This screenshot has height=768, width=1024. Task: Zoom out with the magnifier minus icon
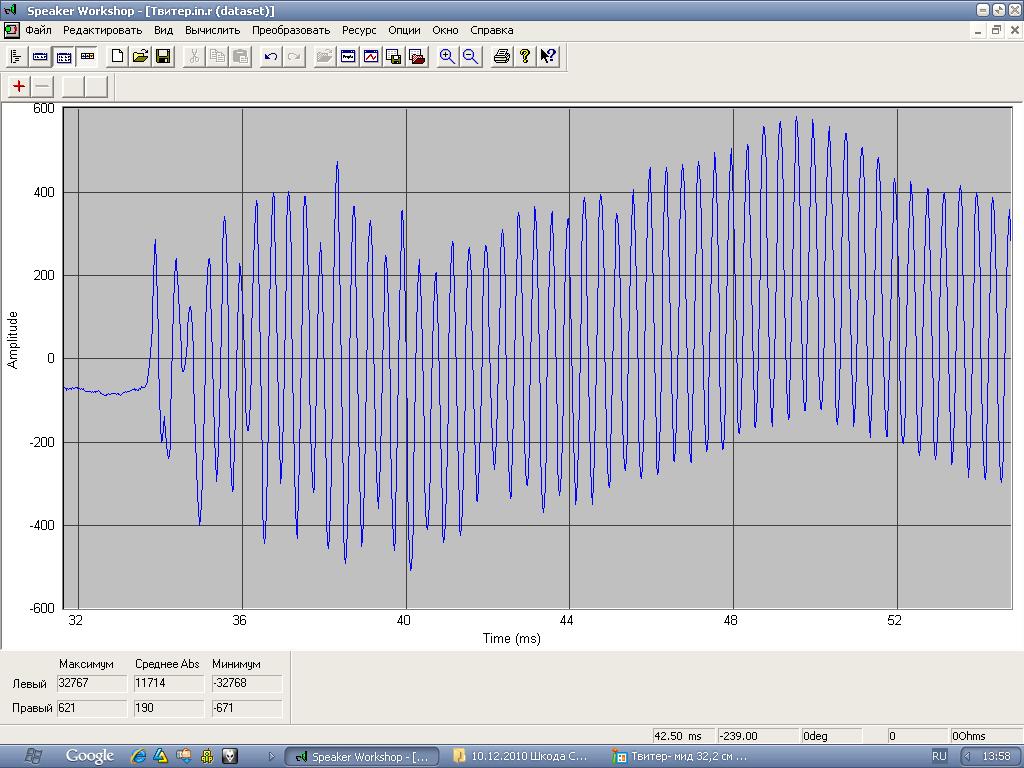pyautogui.click(x=470, y=57)
